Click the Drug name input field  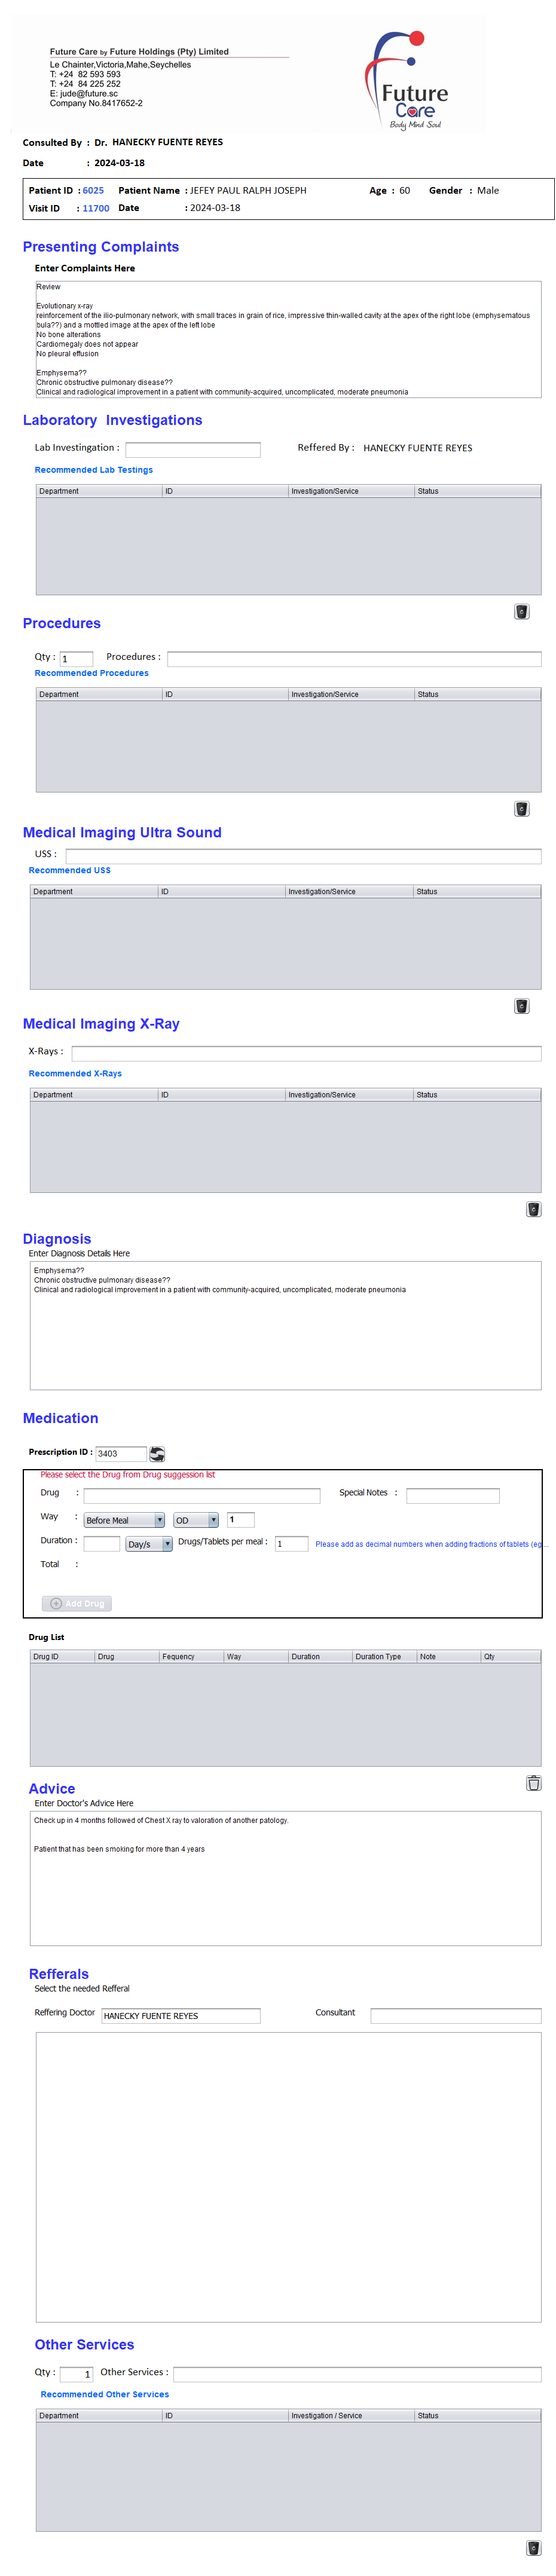tap(201, 1496)
